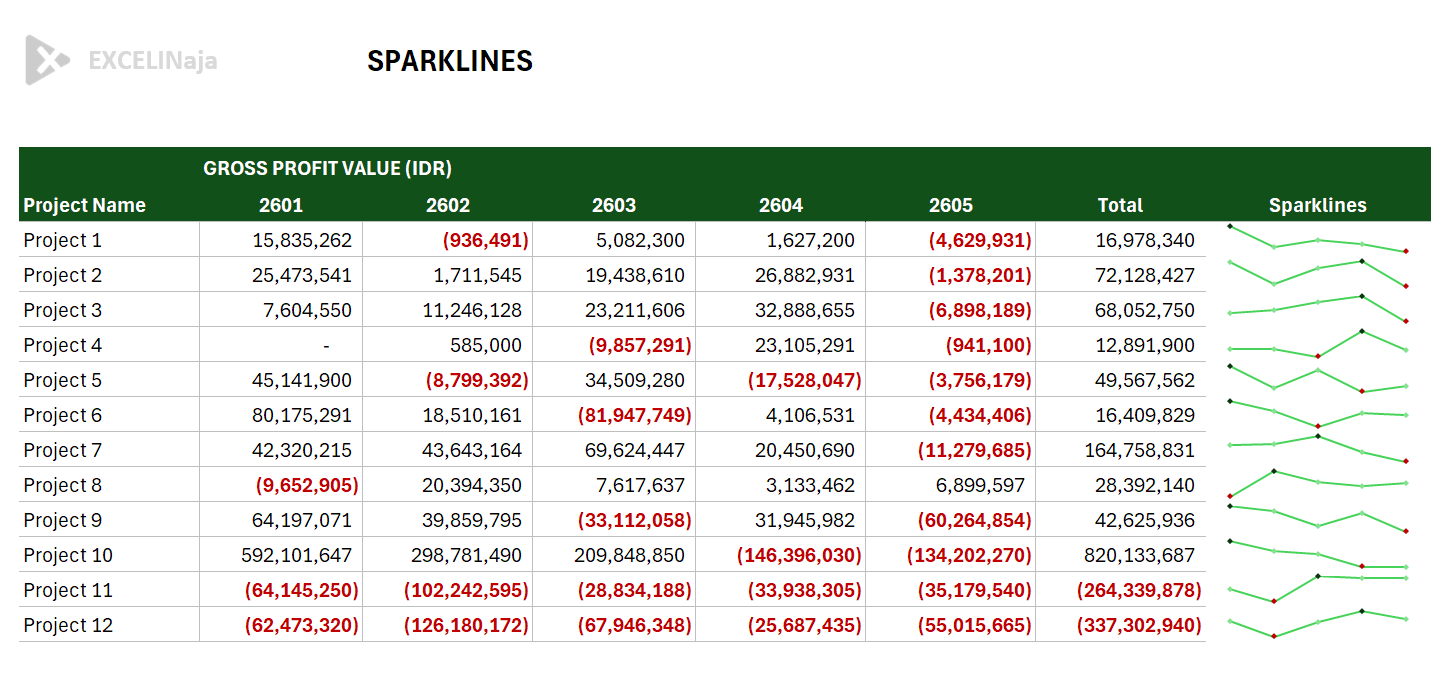Click the 2601 column header
This screenshot has width=1448, height=676.
(x=281, y=205)
